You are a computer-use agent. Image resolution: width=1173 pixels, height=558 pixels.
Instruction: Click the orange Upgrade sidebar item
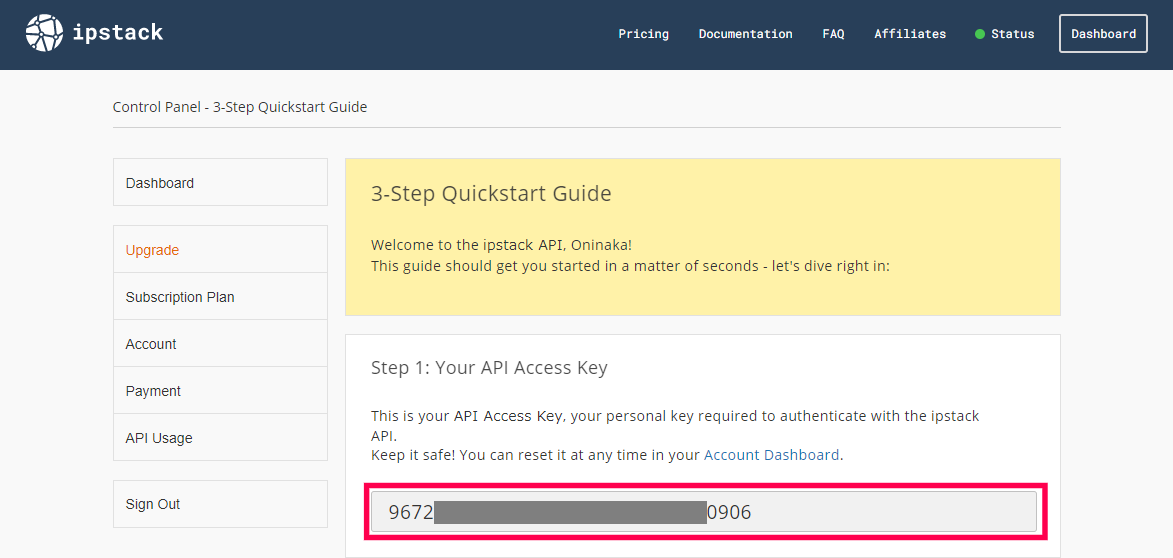[x=220, y=249]
